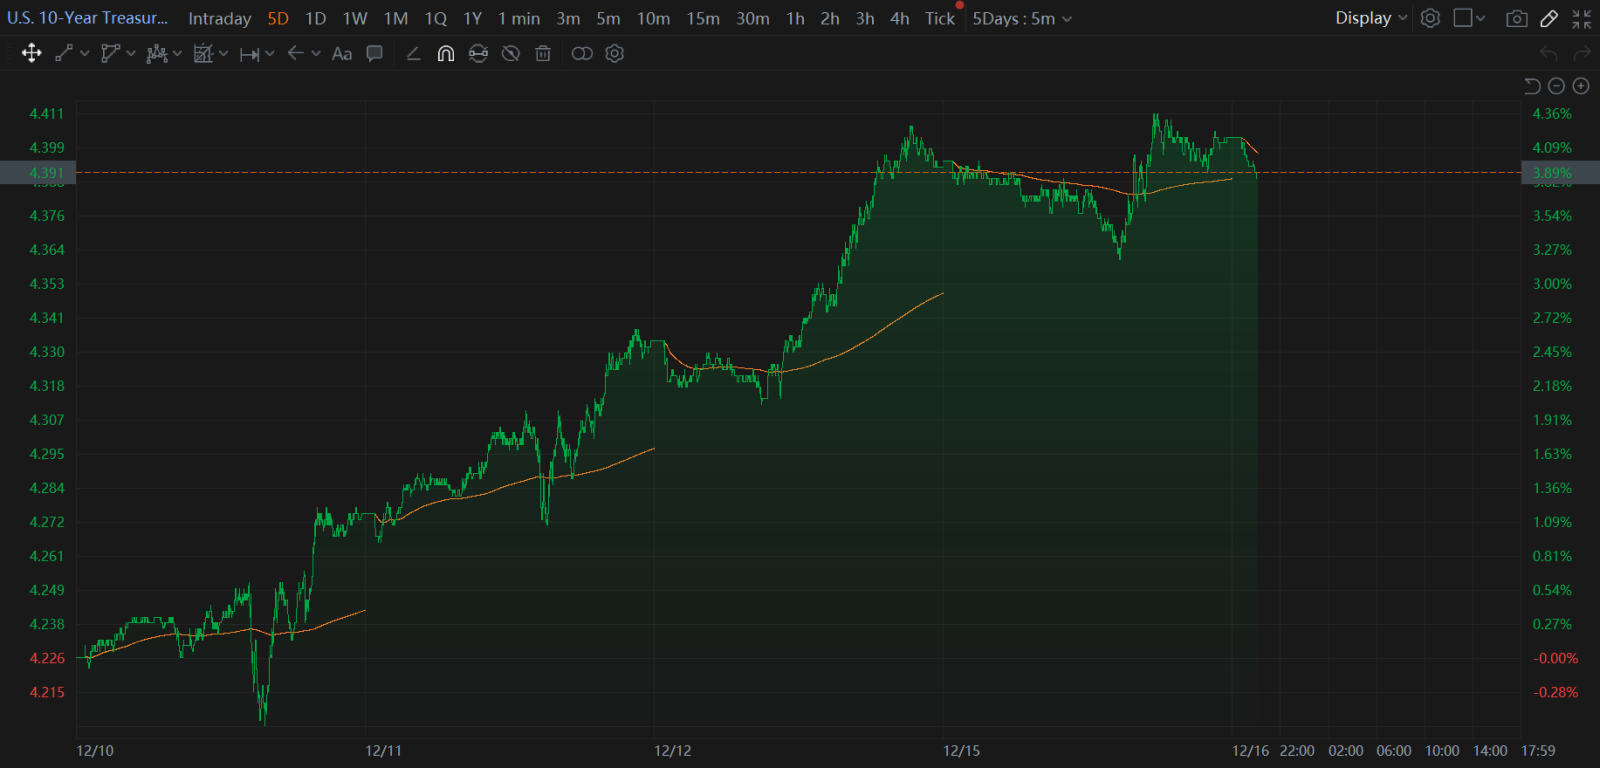
Task: Select the comment bubble note tool
Action: click(x=375, y=53)
